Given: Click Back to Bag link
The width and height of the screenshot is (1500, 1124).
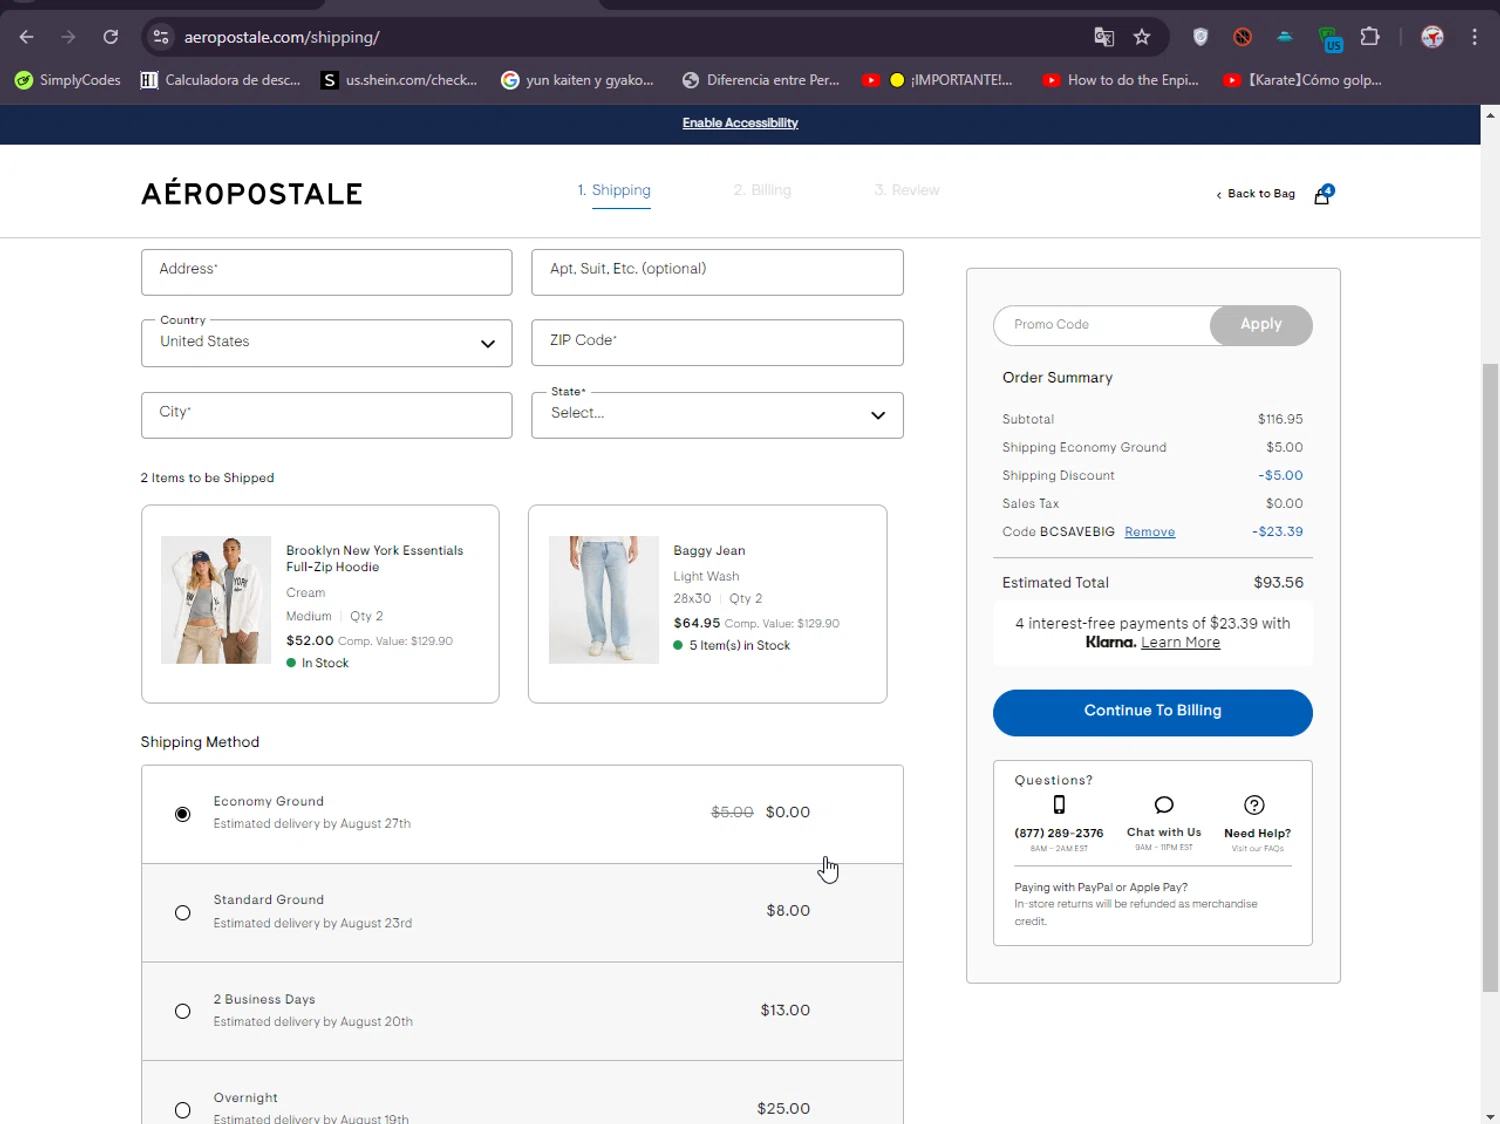Looking at the screenshot, I should pyautogui.click(x=1255, y=194).
